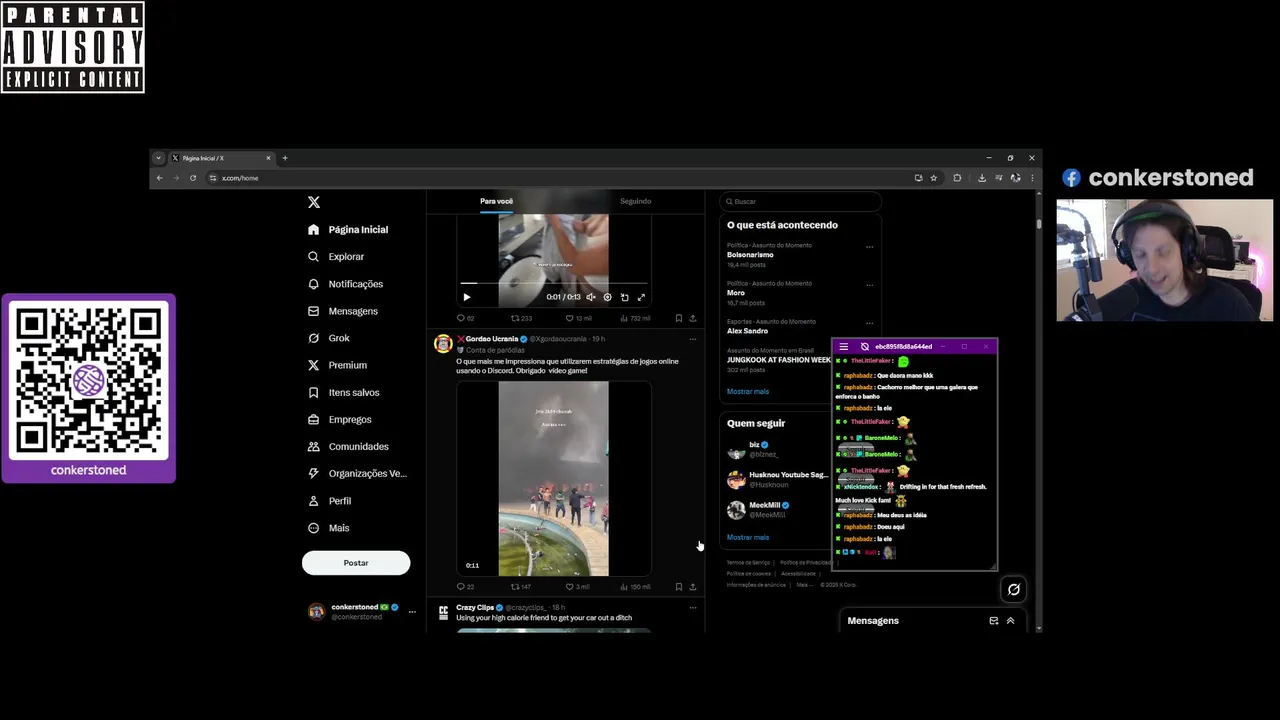Open conkerstoned account options ellipsis

411,611
